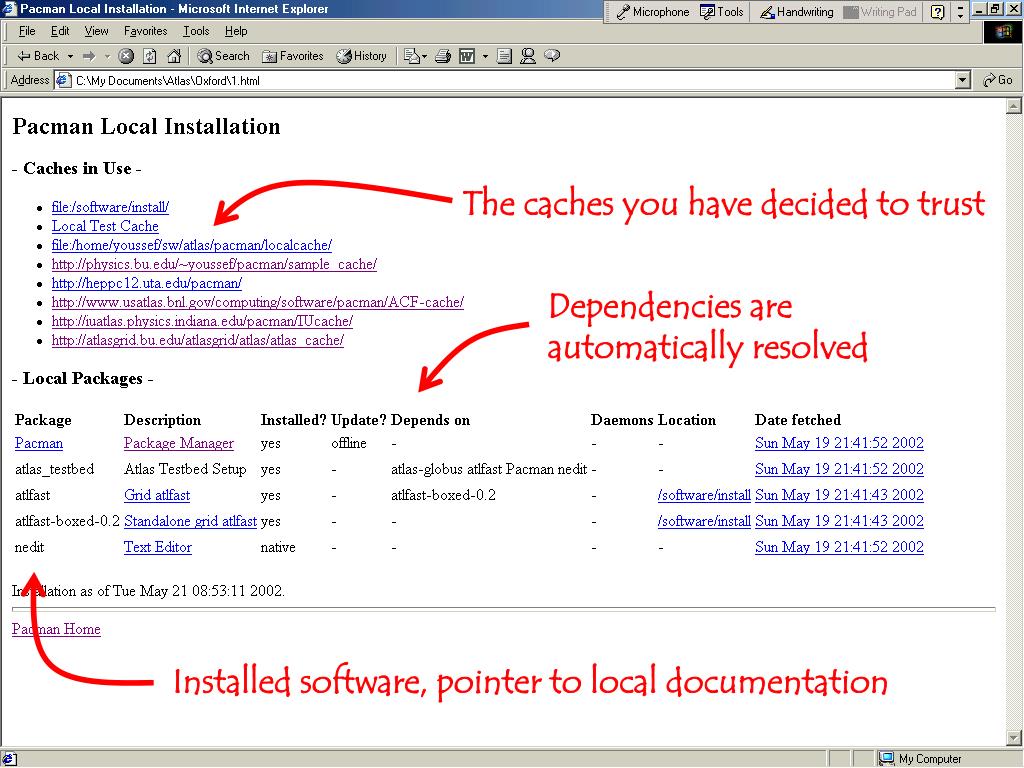Open the File menu
This screenshot has width=1024, height=768.
pyautogui.click(x=27, y=31)
